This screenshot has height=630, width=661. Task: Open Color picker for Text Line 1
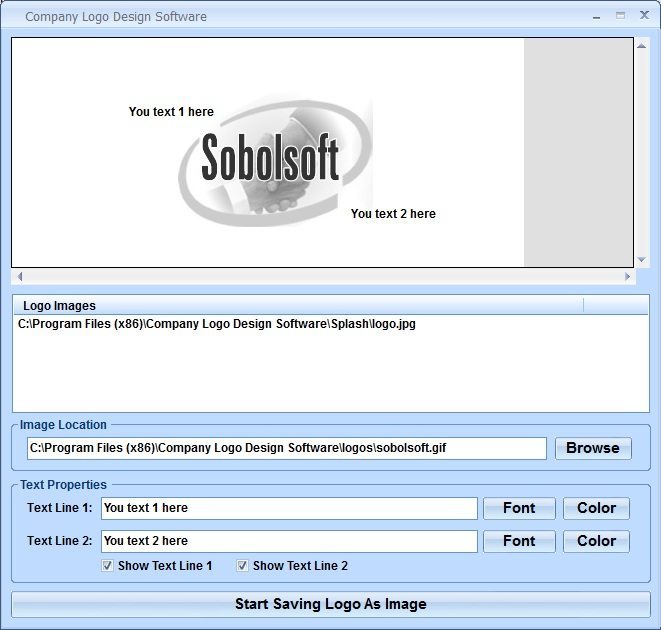tap(597, 508)
